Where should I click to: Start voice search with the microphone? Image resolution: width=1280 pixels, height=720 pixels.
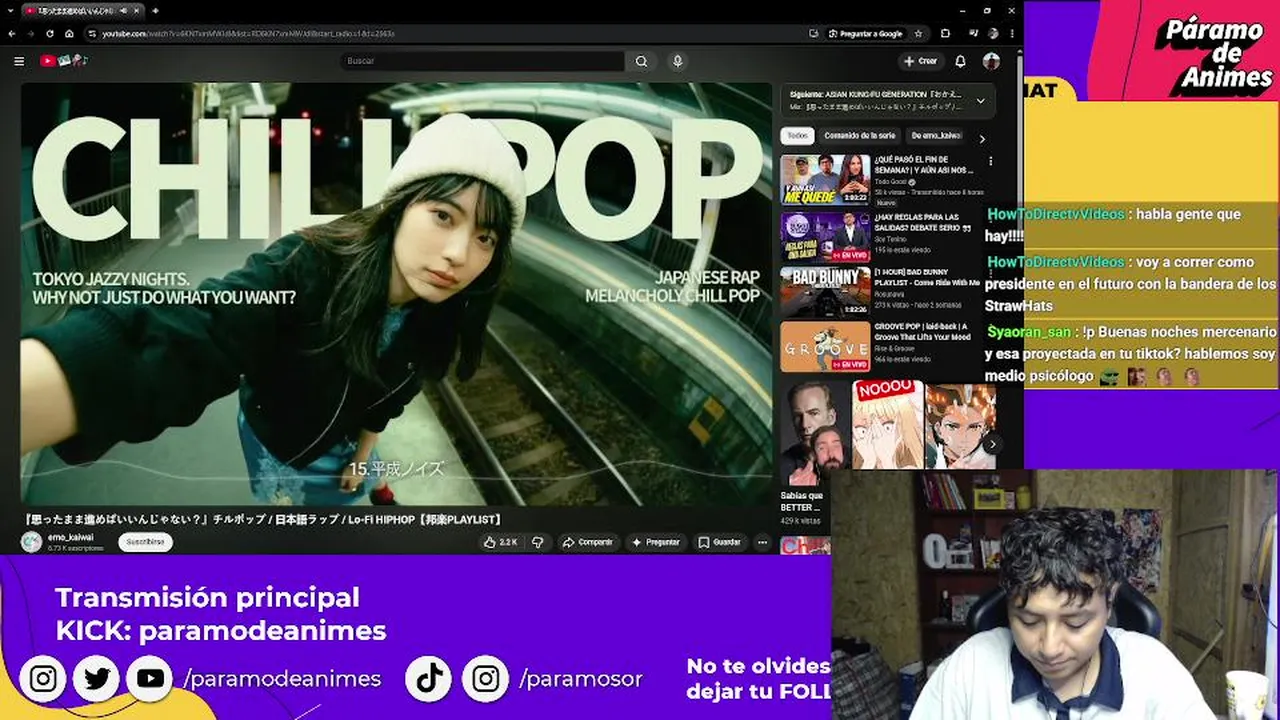click(x=677, y=61)
